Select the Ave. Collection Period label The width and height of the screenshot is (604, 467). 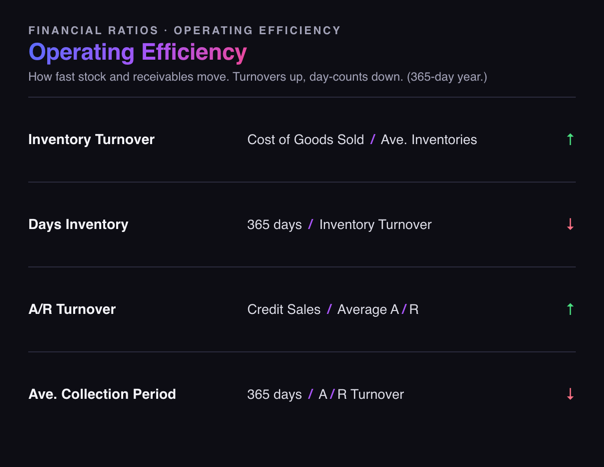coord(102,394)
